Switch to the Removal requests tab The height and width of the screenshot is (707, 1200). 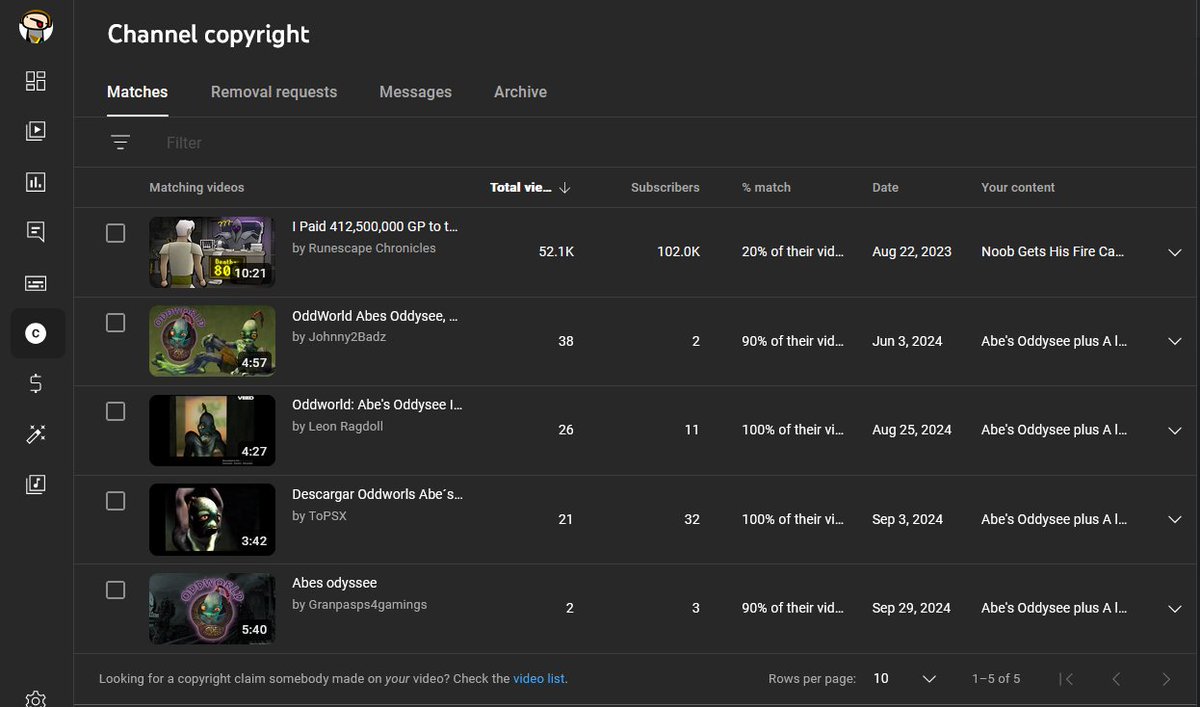(274, 92)
